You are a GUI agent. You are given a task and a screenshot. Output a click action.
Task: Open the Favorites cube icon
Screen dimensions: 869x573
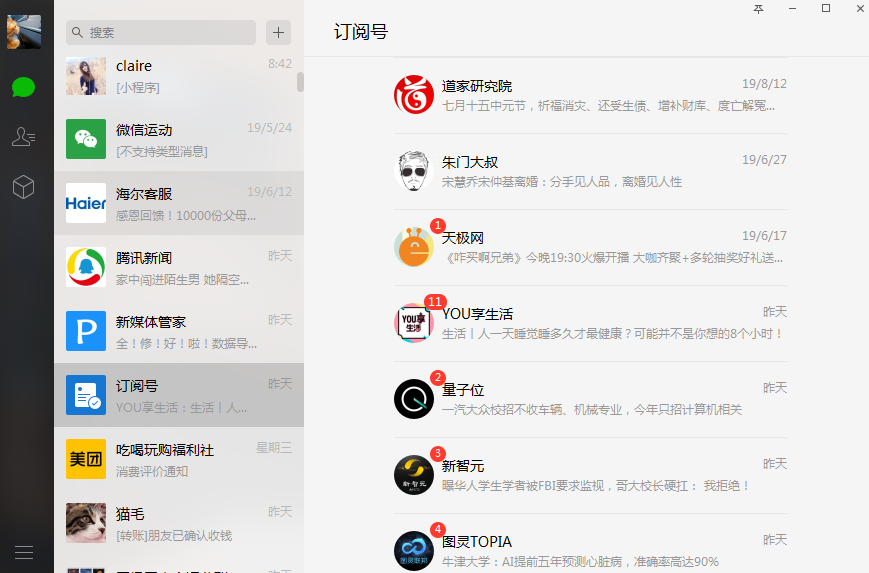pos(24,187)
